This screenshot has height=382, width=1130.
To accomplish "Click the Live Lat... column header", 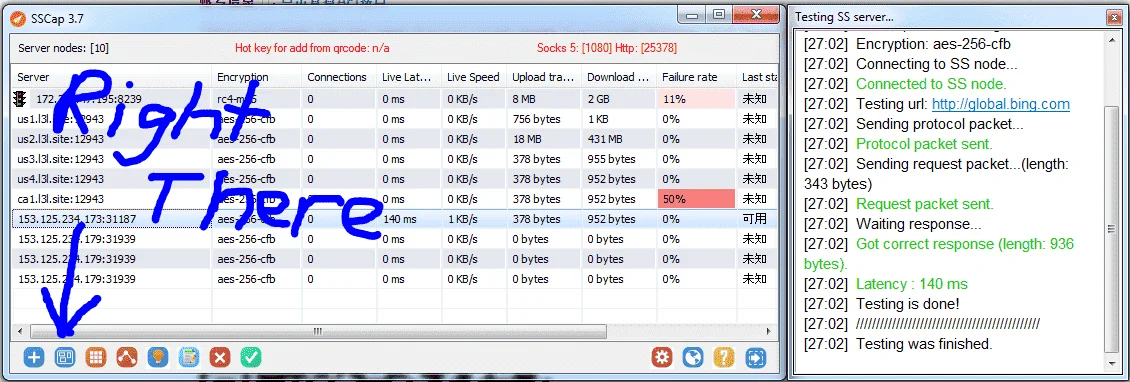I will [409, 77].
